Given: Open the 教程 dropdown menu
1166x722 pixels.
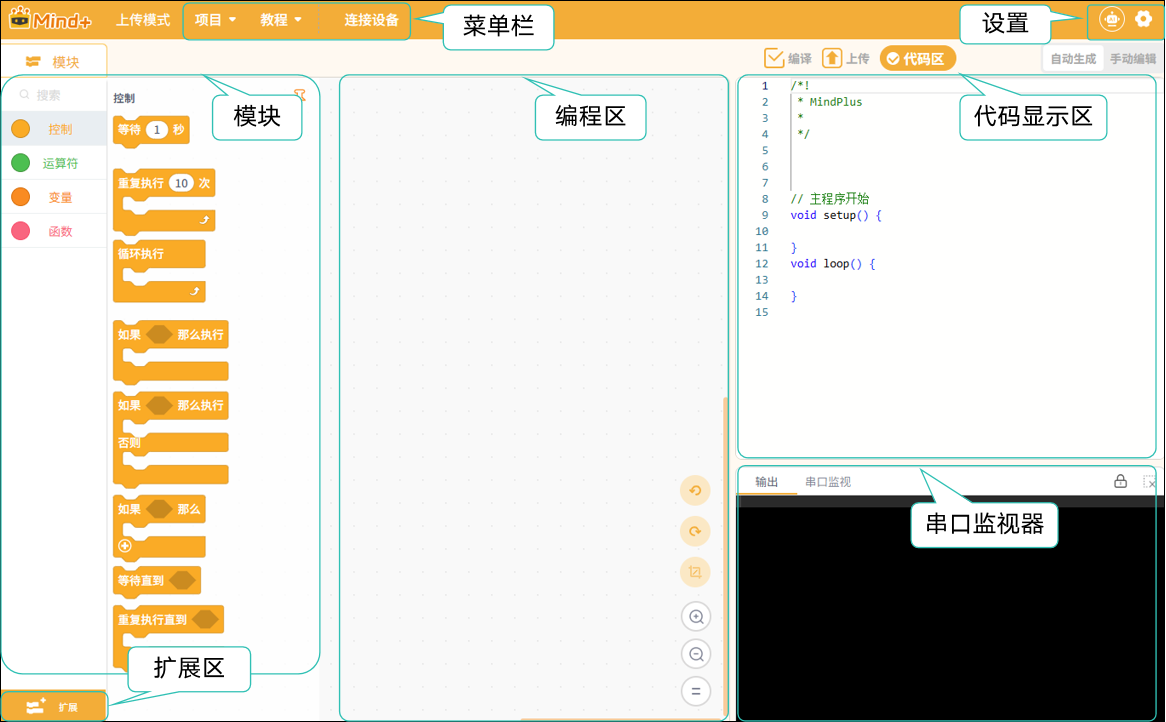Looking at the screenshot, I should pyautogui.click(x=280, y=20).
